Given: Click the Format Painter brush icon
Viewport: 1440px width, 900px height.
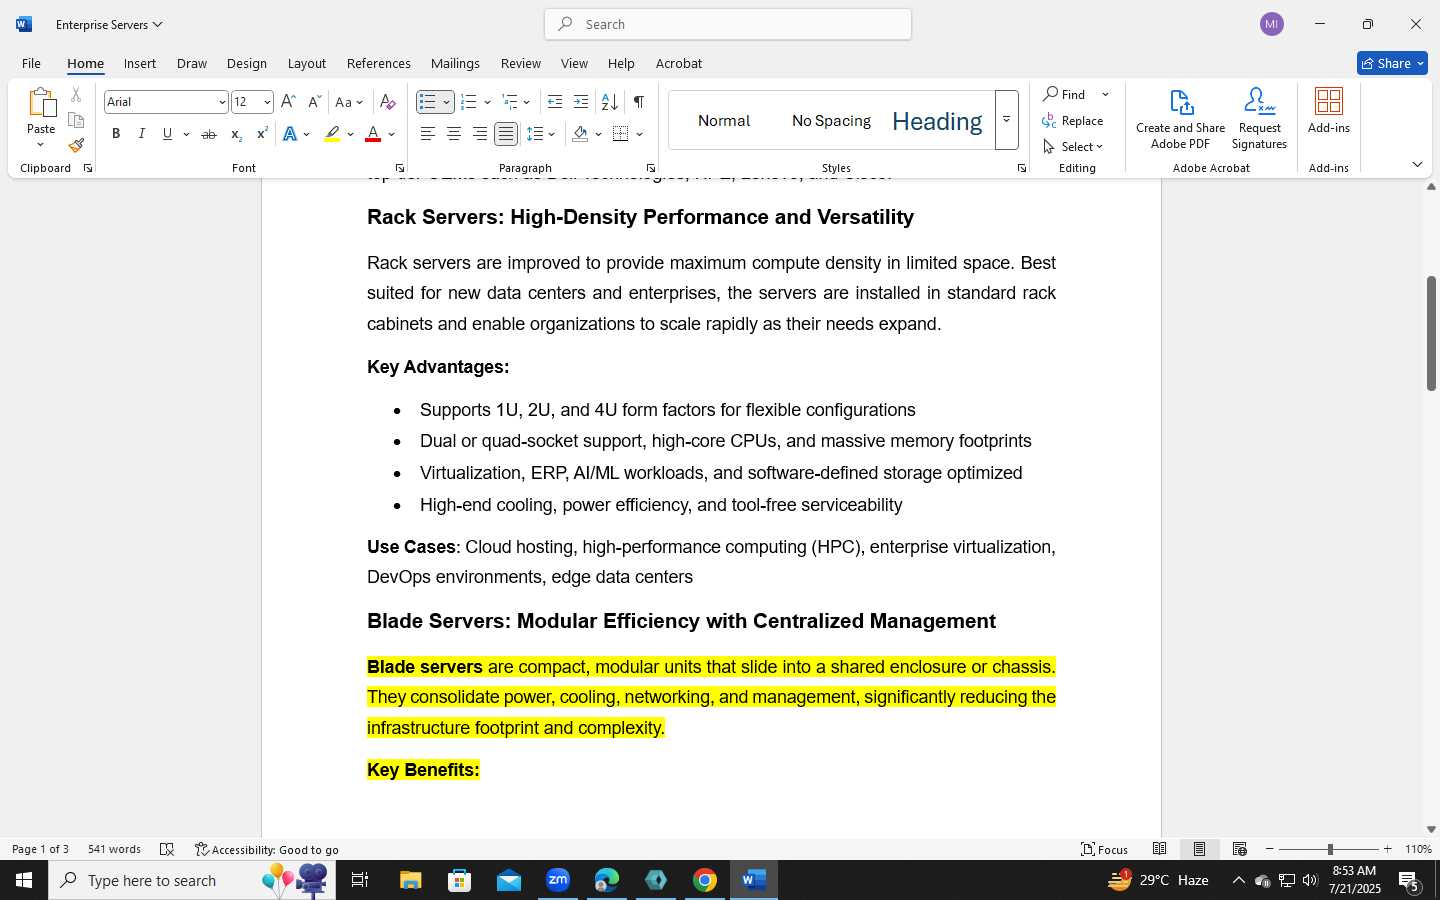Looking at the screenshot, I should (x=76, y=145).
